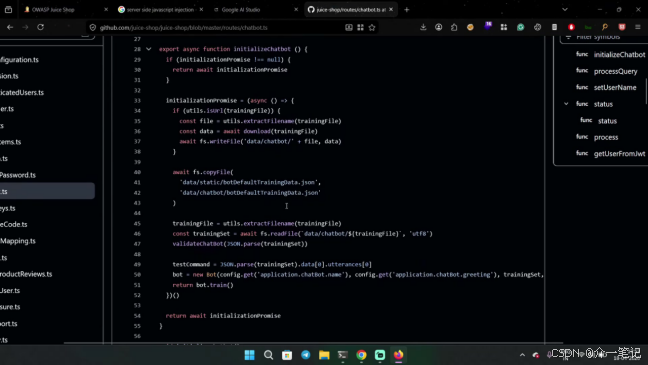Jump to process in symbols list
648x365 pixels.
[606, 137]
